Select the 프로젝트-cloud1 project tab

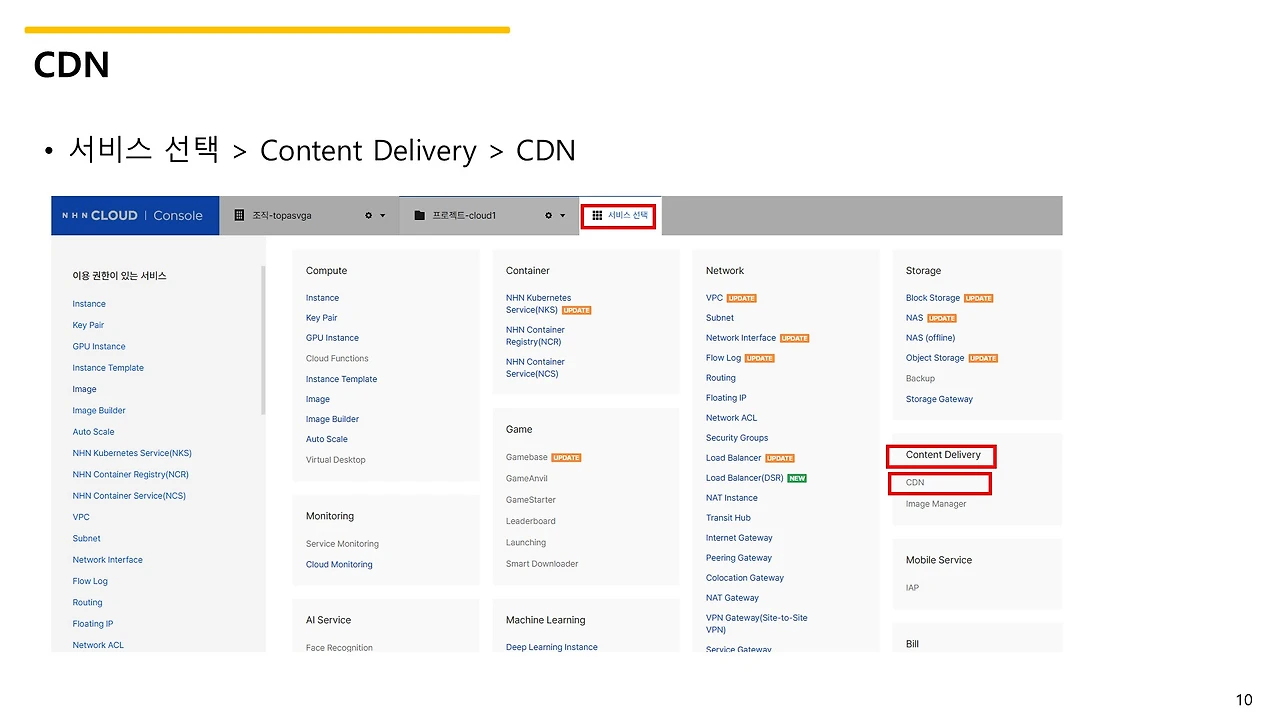pyautogui.click(x=489, y=215)
